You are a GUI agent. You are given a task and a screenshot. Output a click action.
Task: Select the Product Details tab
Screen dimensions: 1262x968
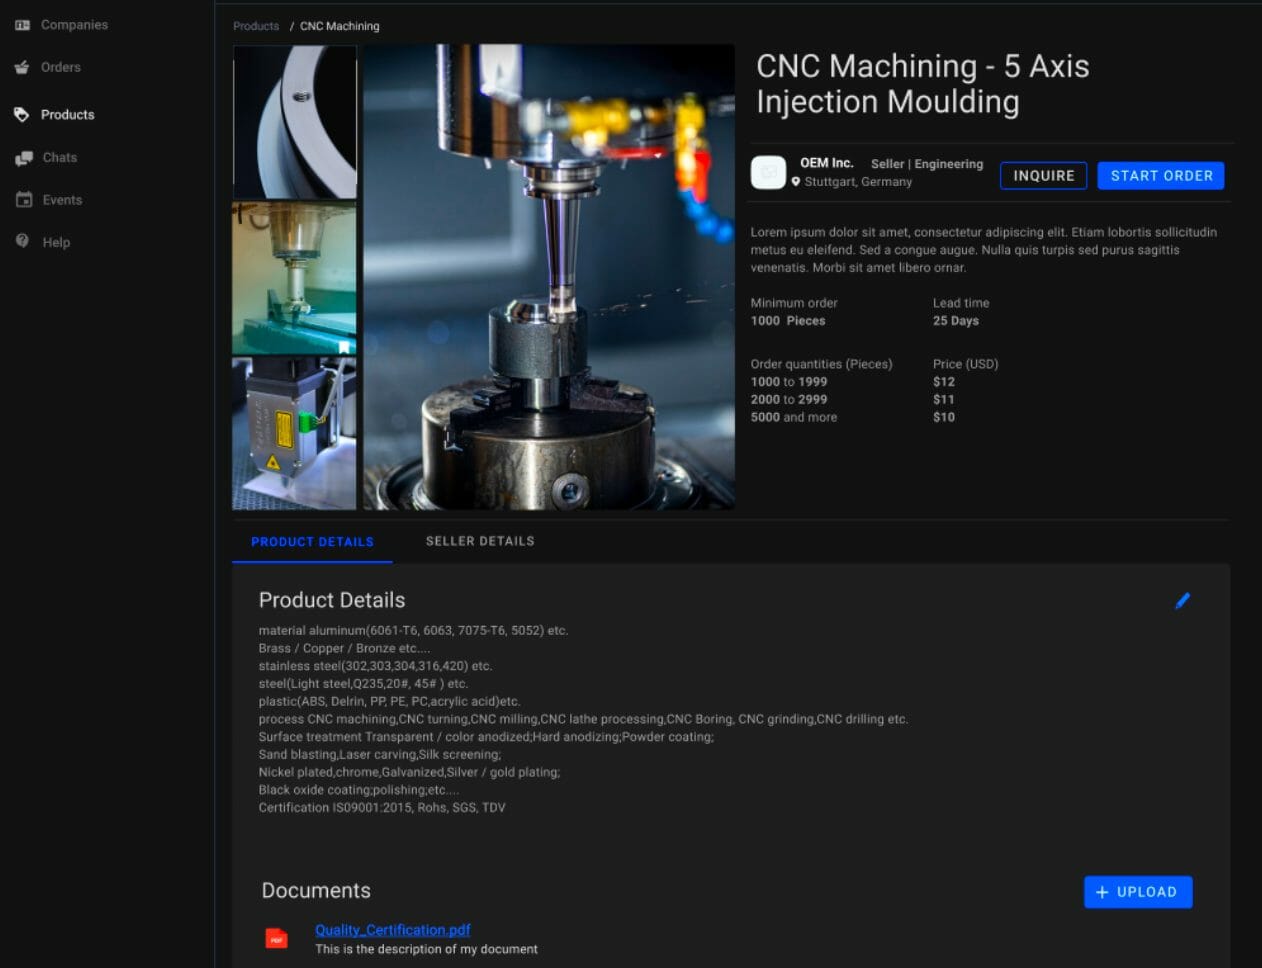tap(312, 542)
